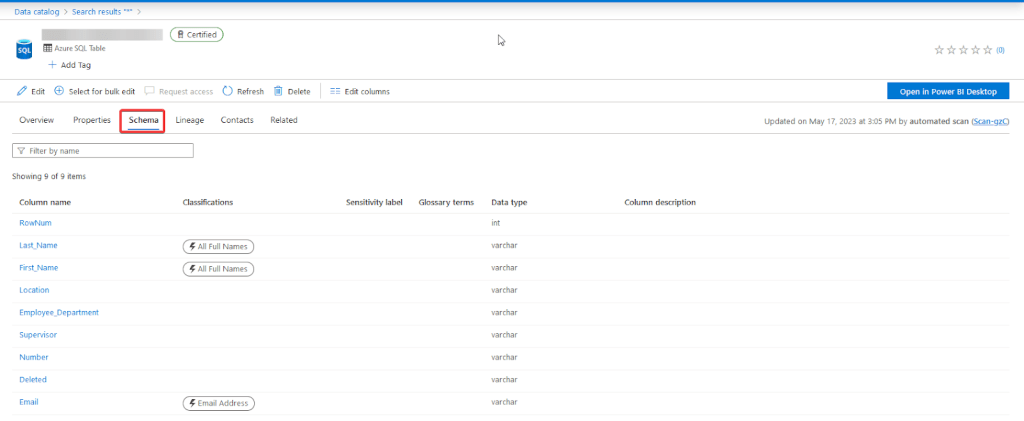The image size is (1024, 421).
Task: Sort by Column name header
Action: [45, 202]
